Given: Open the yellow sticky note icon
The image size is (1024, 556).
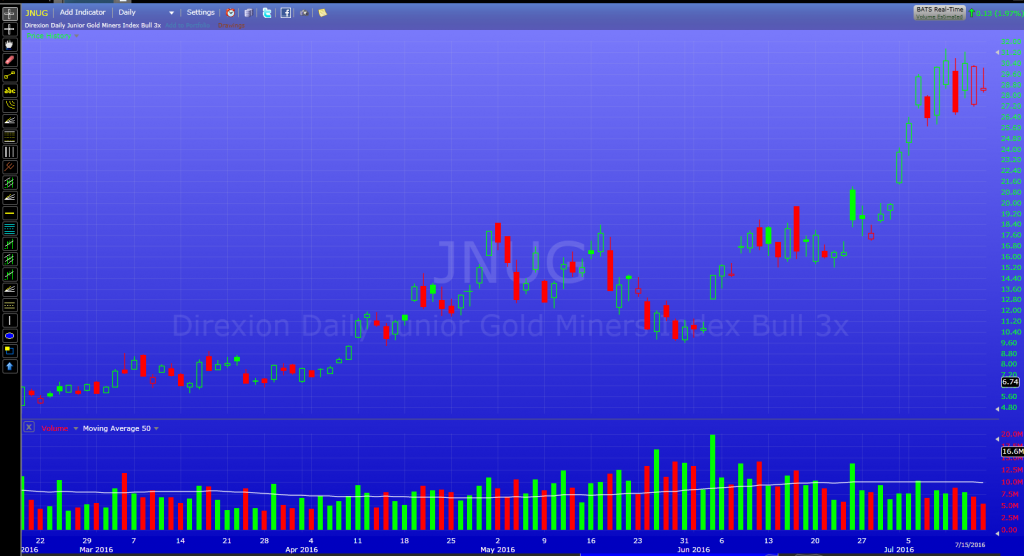Looking at the screenshot, I should [x=323, y=12].
